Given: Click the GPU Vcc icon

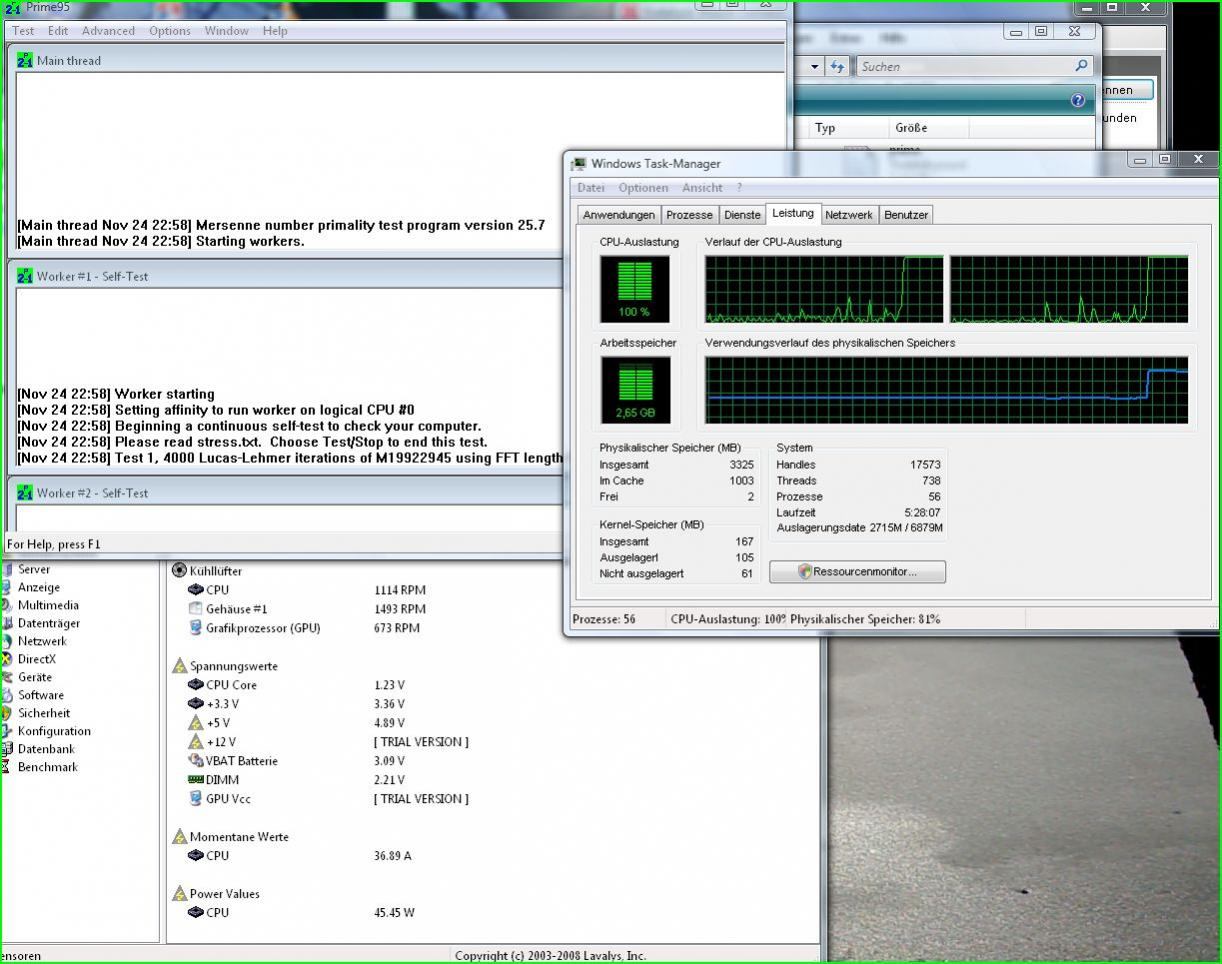Looking at the screenshot, I should pos(196,799).
